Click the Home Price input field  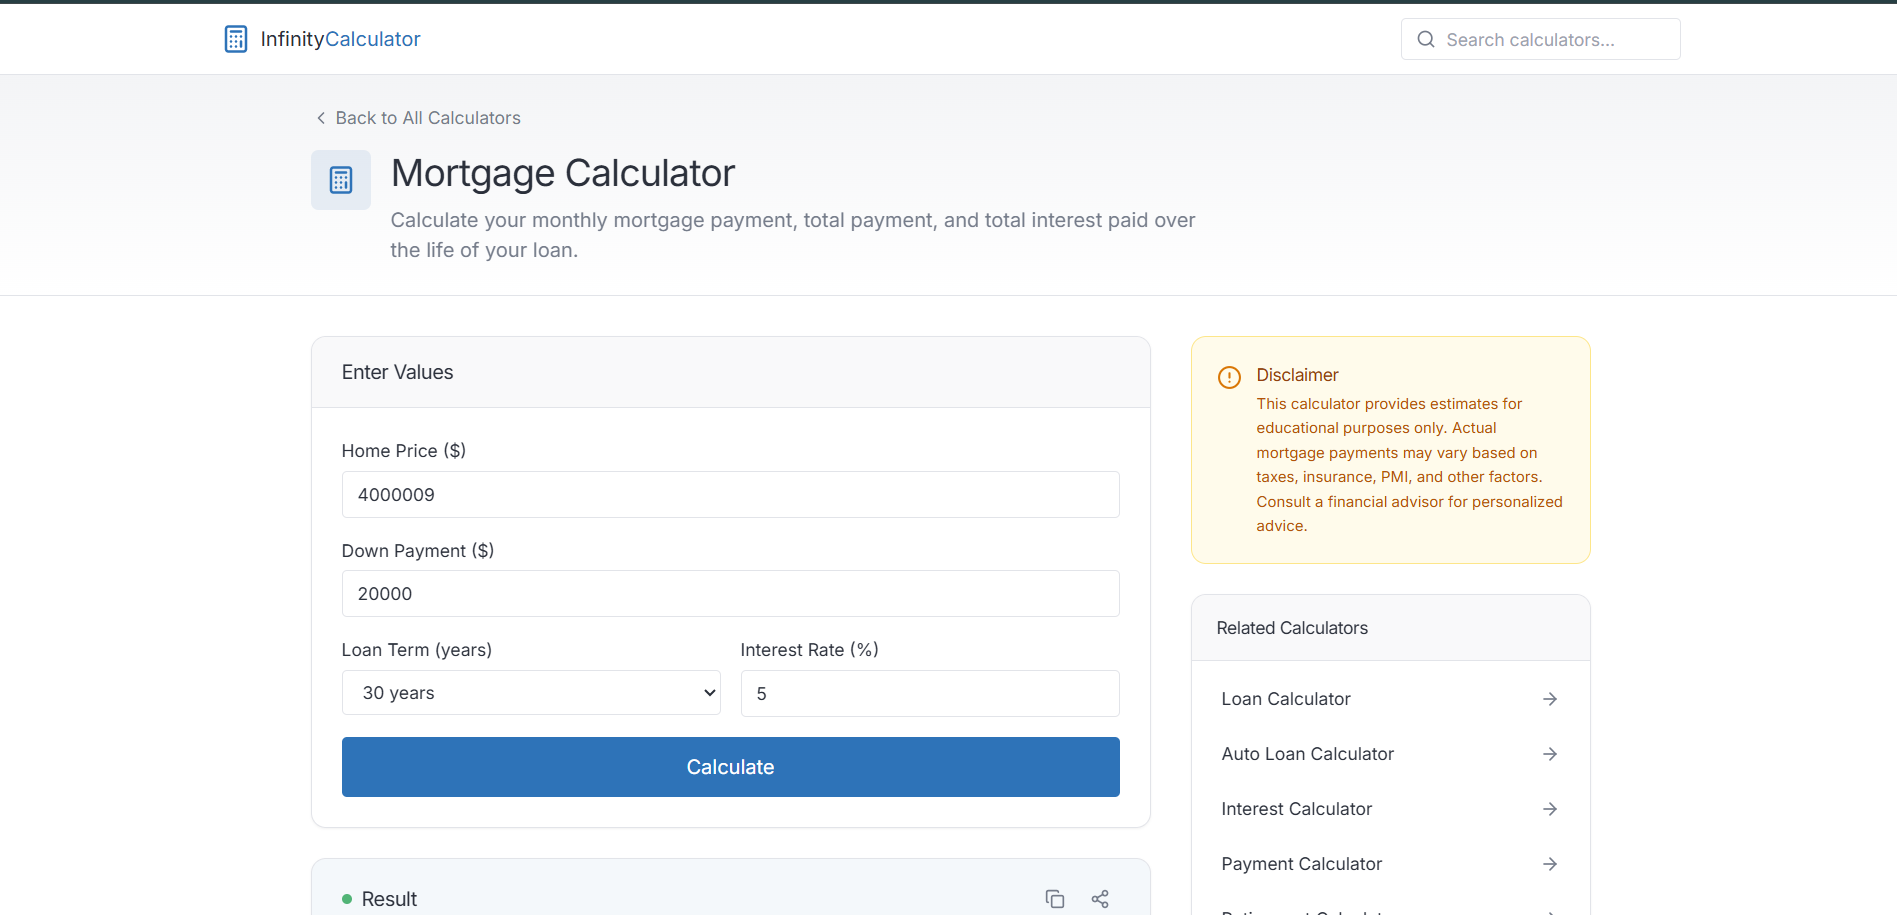click(x=730, y=494)
